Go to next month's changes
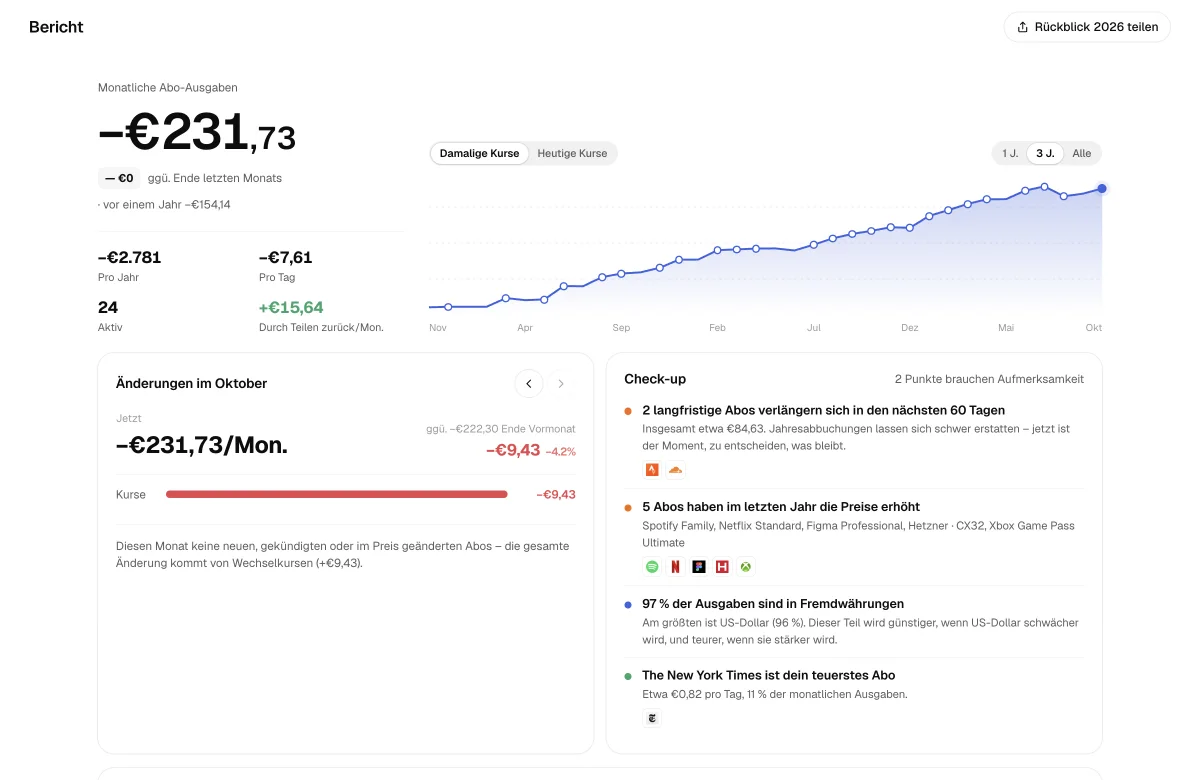The image size is (1200, 780). point(561,383)
